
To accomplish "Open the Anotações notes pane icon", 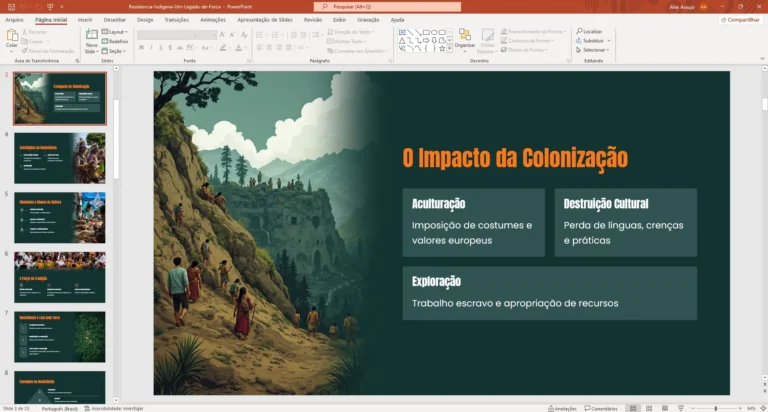I will (x=562, y=408).
